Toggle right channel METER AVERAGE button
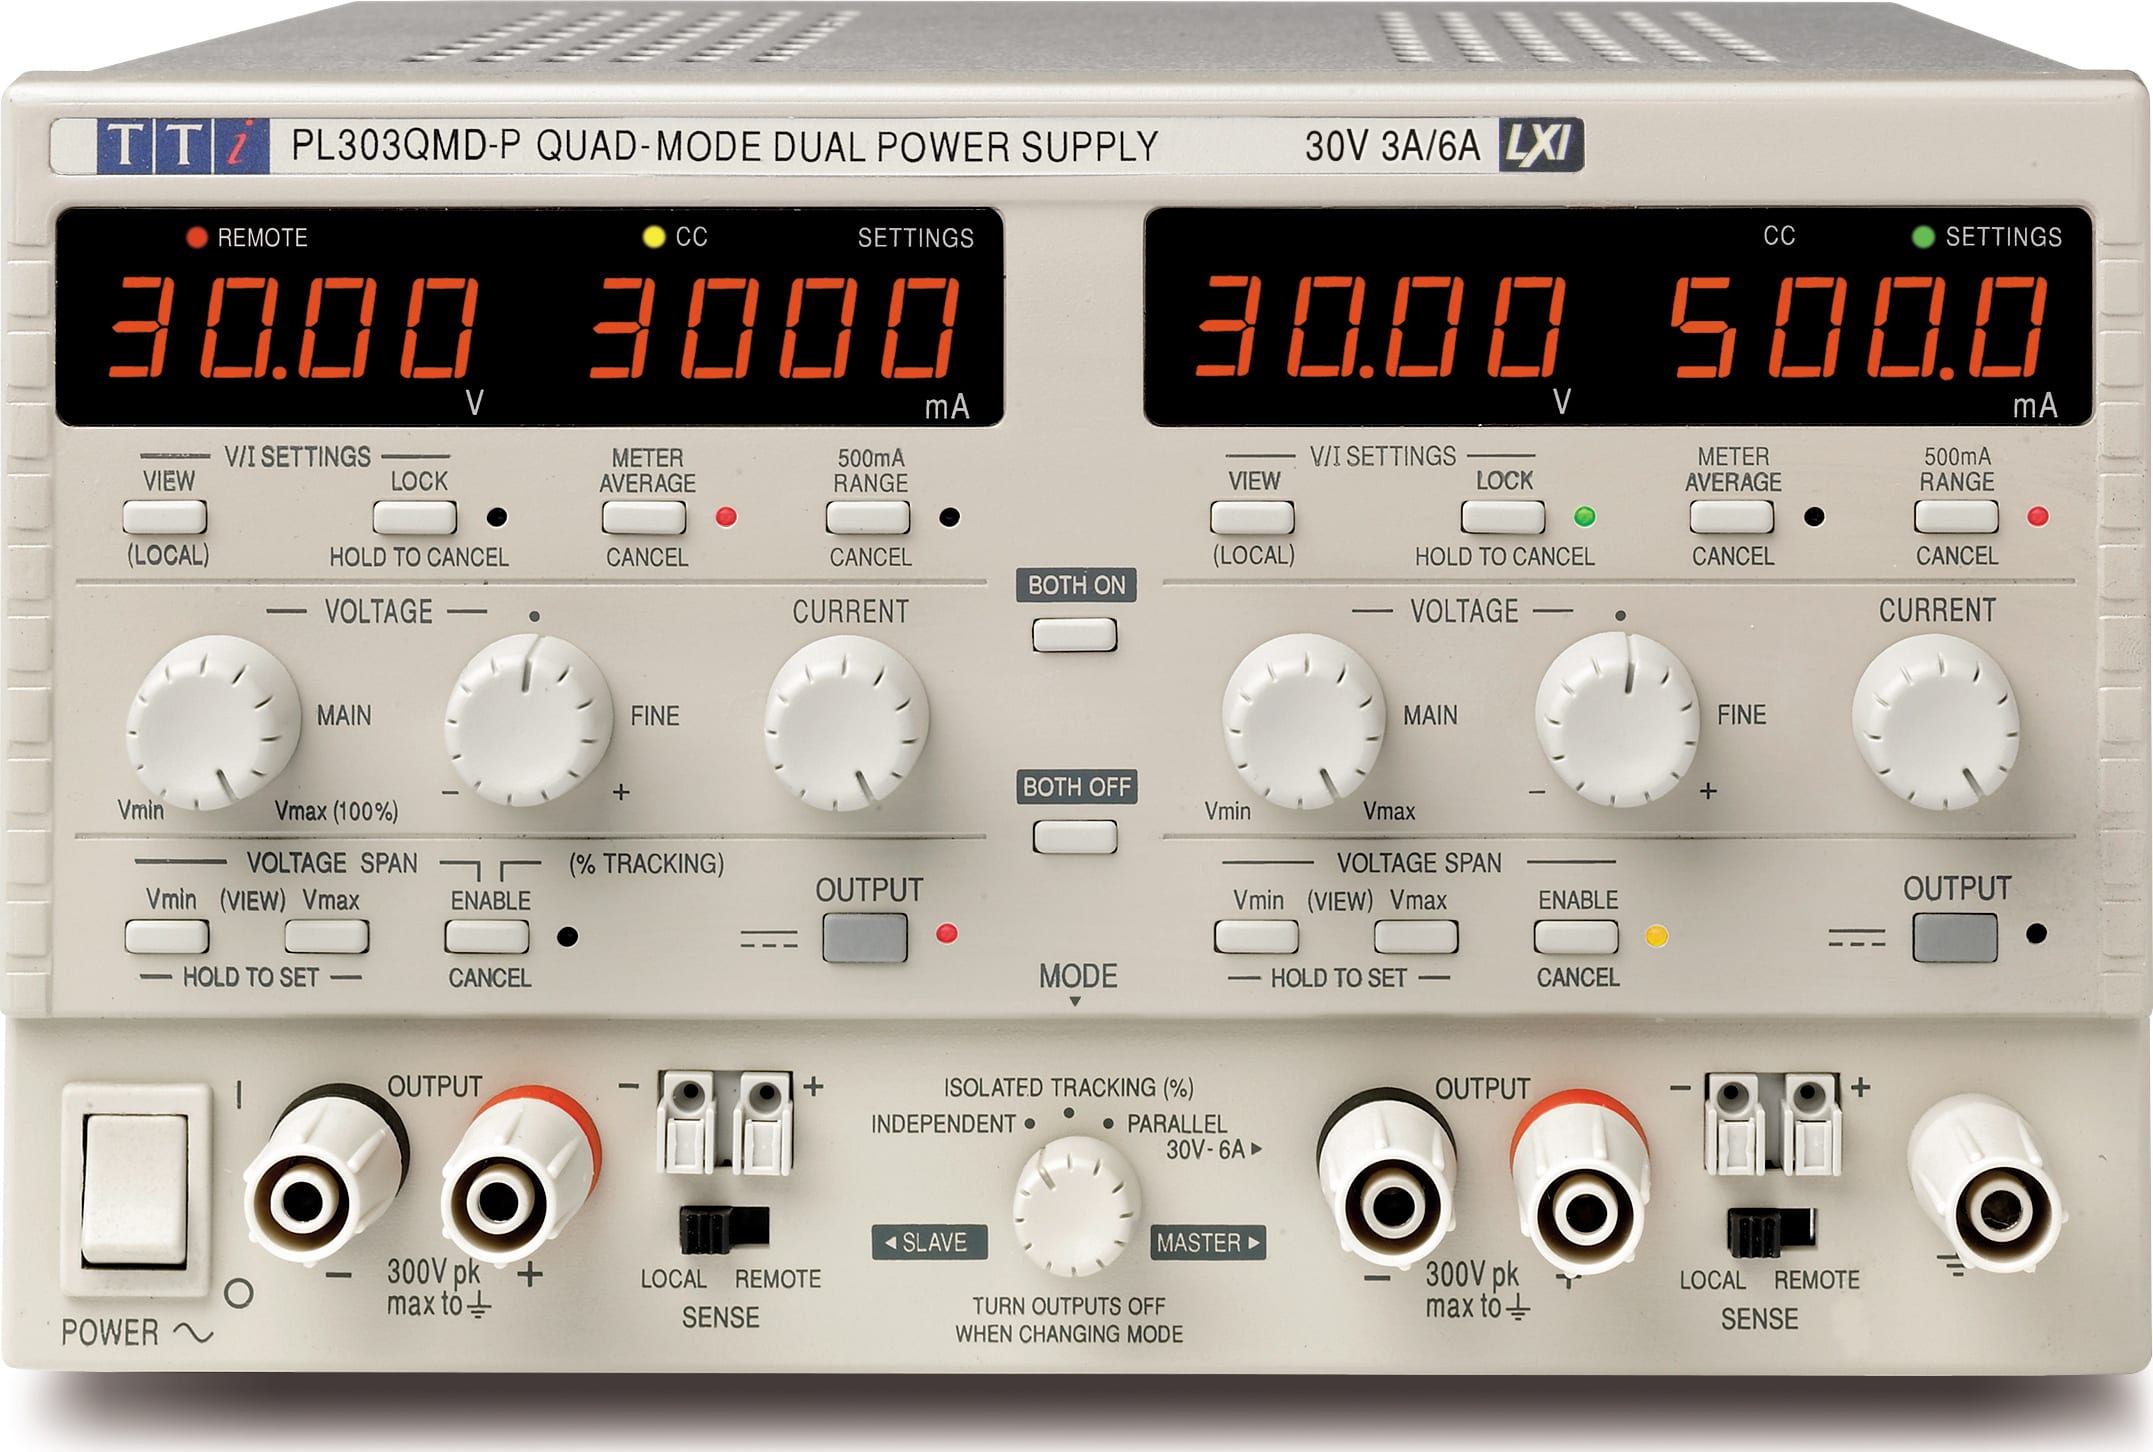 click(1732, 517)
